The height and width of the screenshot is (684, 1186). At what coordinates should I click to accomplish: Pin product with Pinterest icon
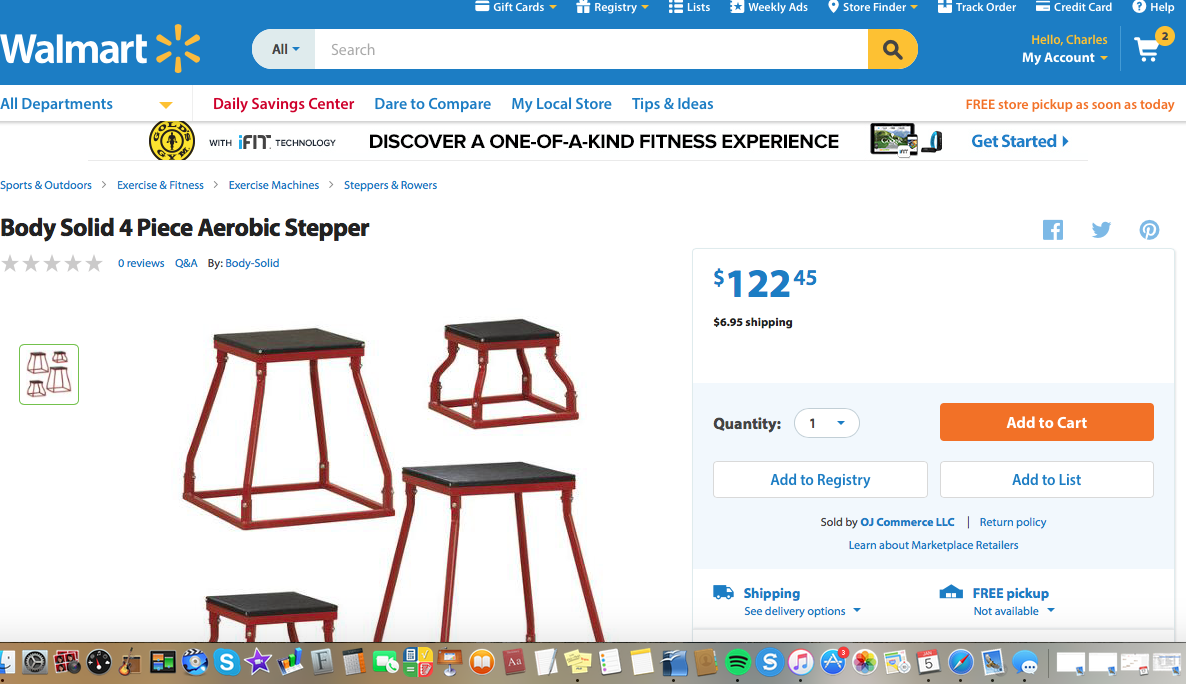(x=1149, y=230)
